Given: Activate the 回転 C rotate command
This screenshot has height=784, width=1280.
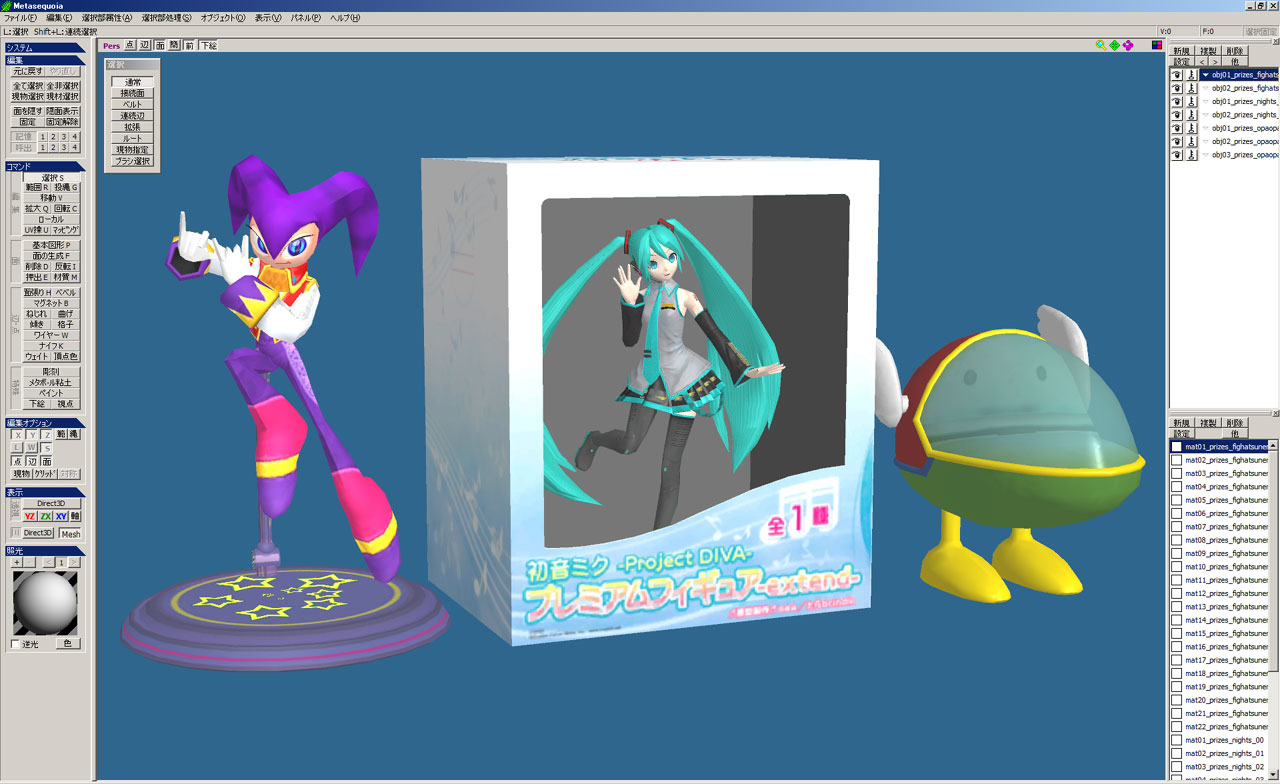Looking at the screenshot, I should 67,209.
